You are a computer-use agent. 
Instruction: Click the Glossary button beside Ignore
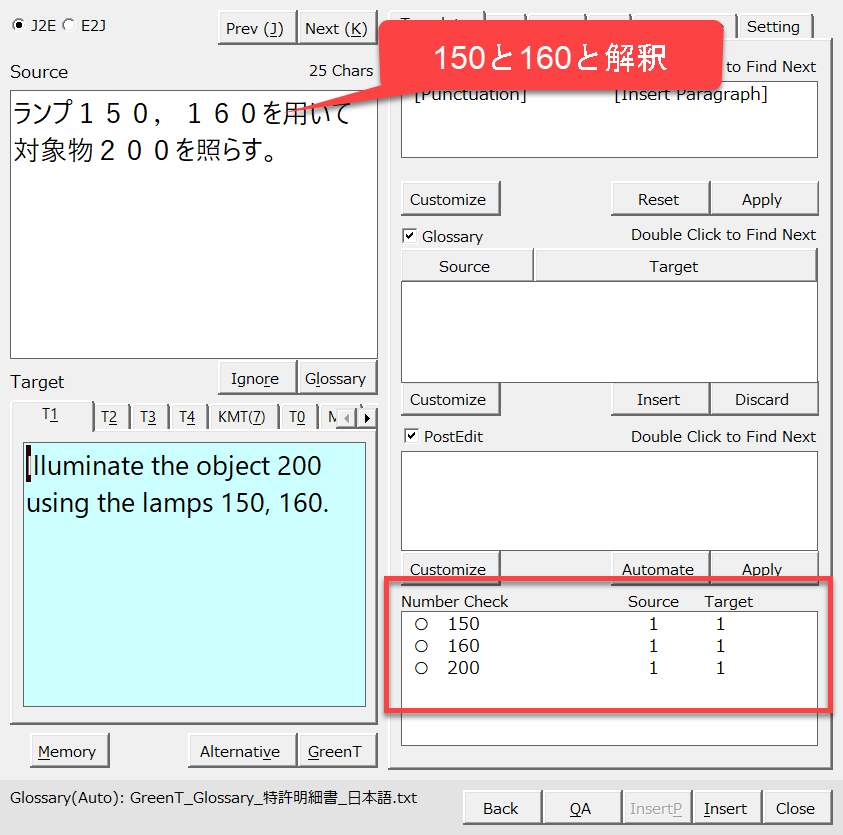click(x=336, y=378)
